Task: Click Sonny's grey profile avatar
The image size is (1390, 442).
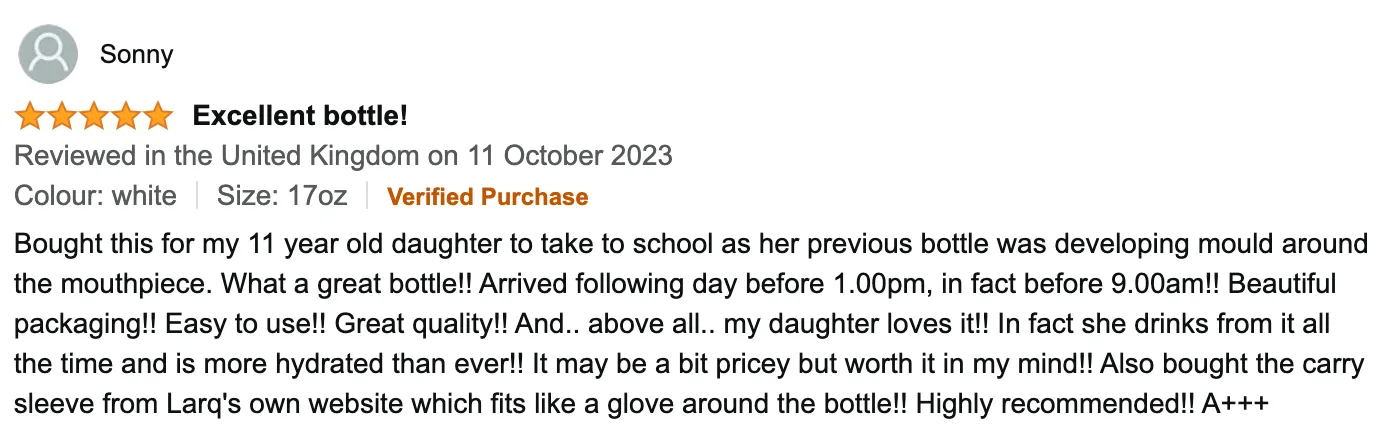Action: click(48, 54)
